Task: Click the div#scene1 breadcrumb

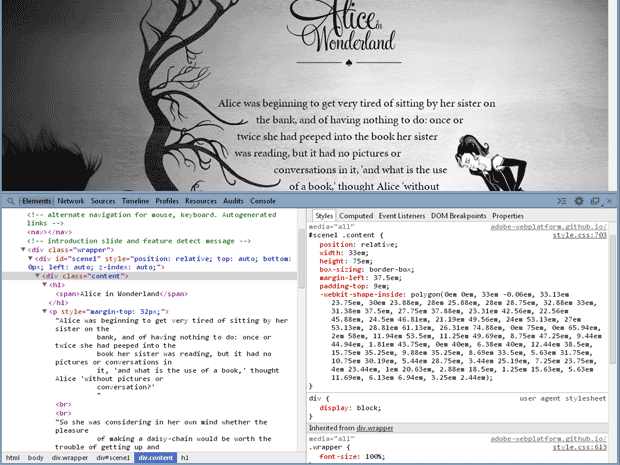Action: pos(113,457)
